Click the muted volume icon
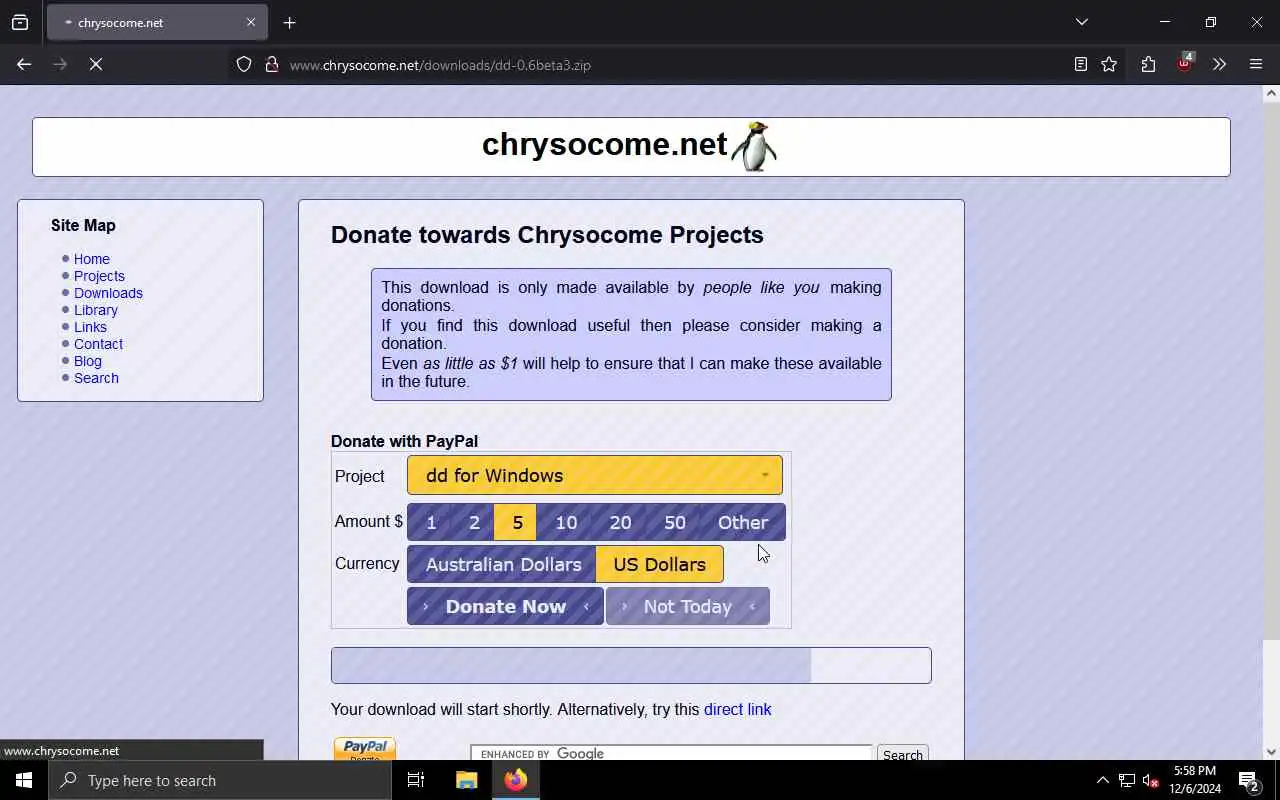The image size is (1280, 800). (x=1151, y=780)
